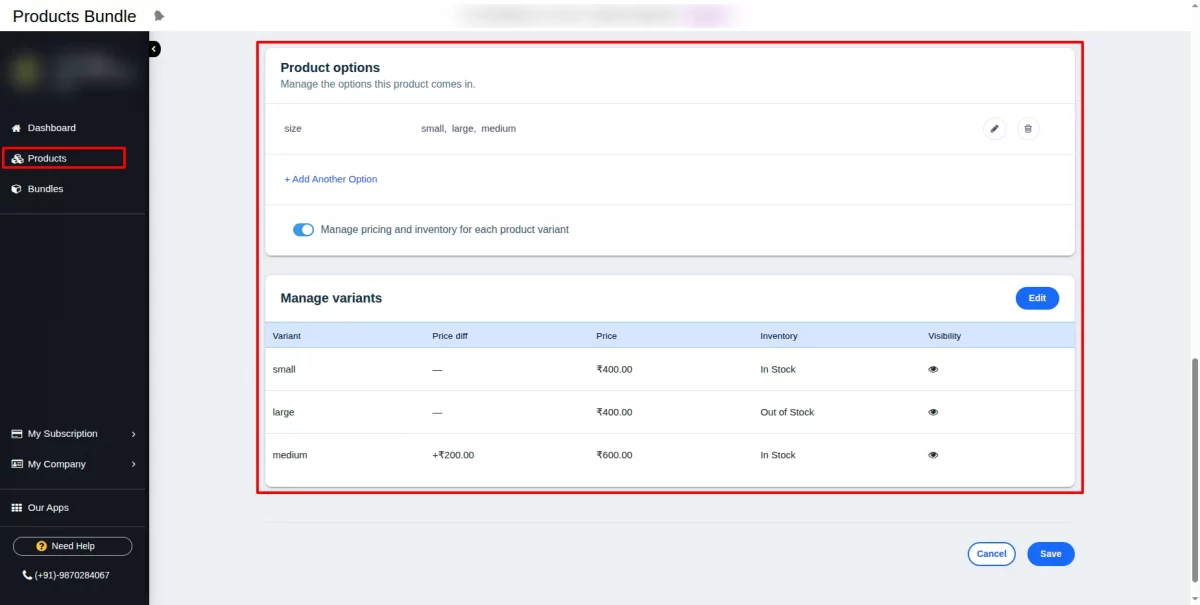The image size is (1200, 605).
Task: Save the product changes
Action: (1050, 553)
